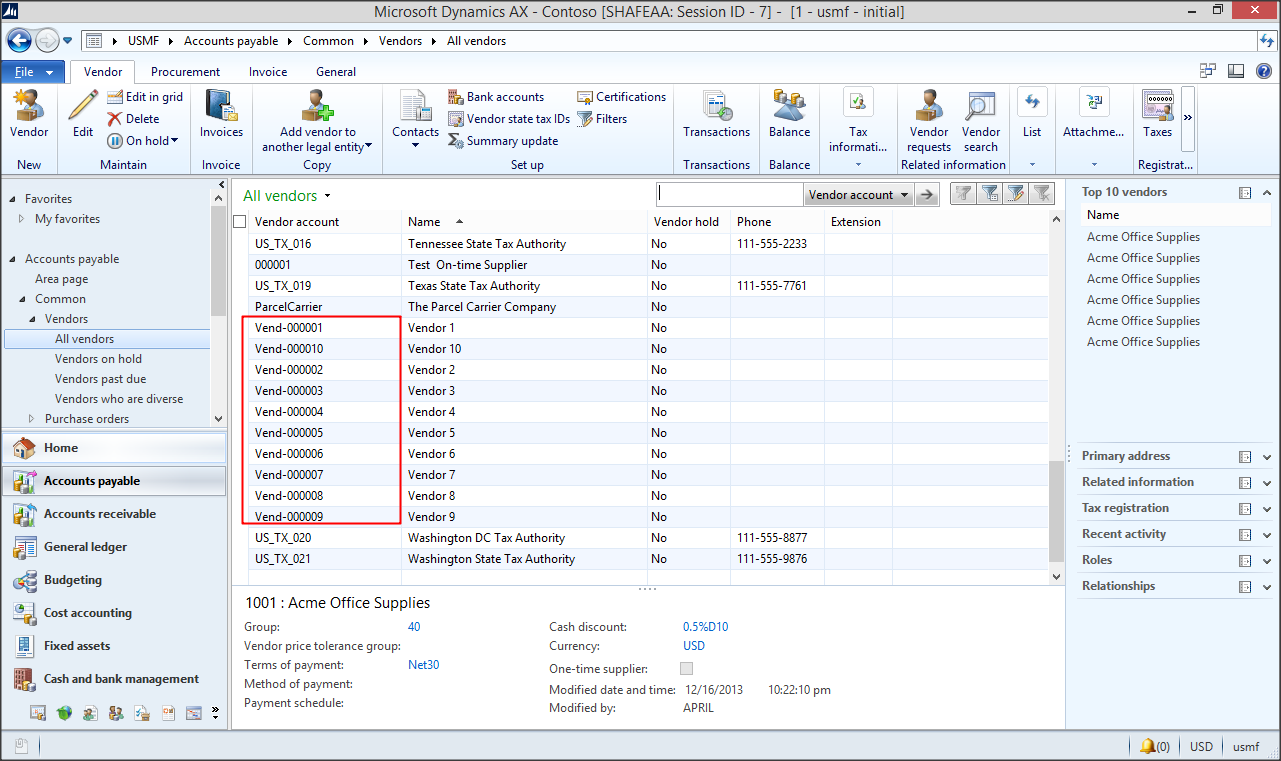The height and width of the screenshot is (761, 1281).
Task: Open Vendor account filter field dropdown
Action: point(859,195)
